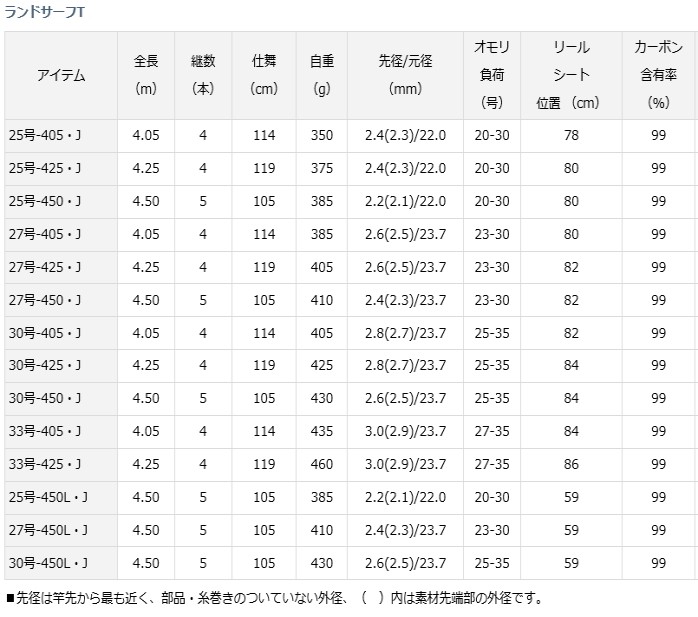Select the 仕舞 (cm) column header

(x=264, y=75)
